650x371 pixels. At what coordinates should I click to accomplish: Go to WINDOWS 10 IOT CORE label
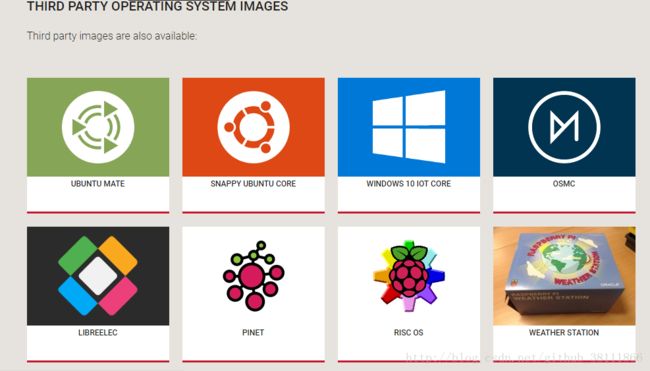(x=409, y=184)
